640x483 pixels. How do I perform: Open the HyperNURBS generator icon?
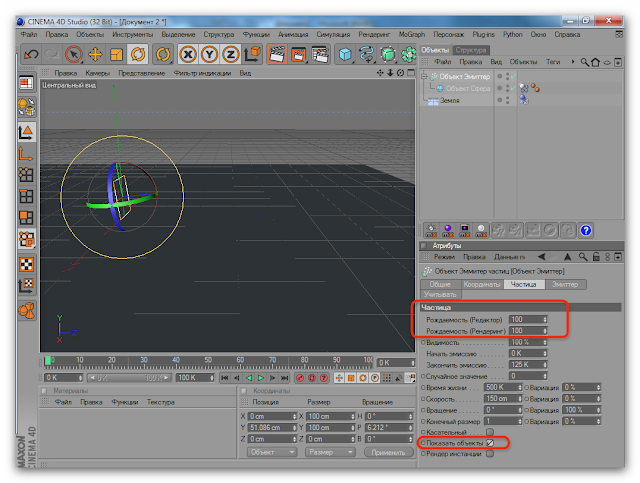(388, 54)
